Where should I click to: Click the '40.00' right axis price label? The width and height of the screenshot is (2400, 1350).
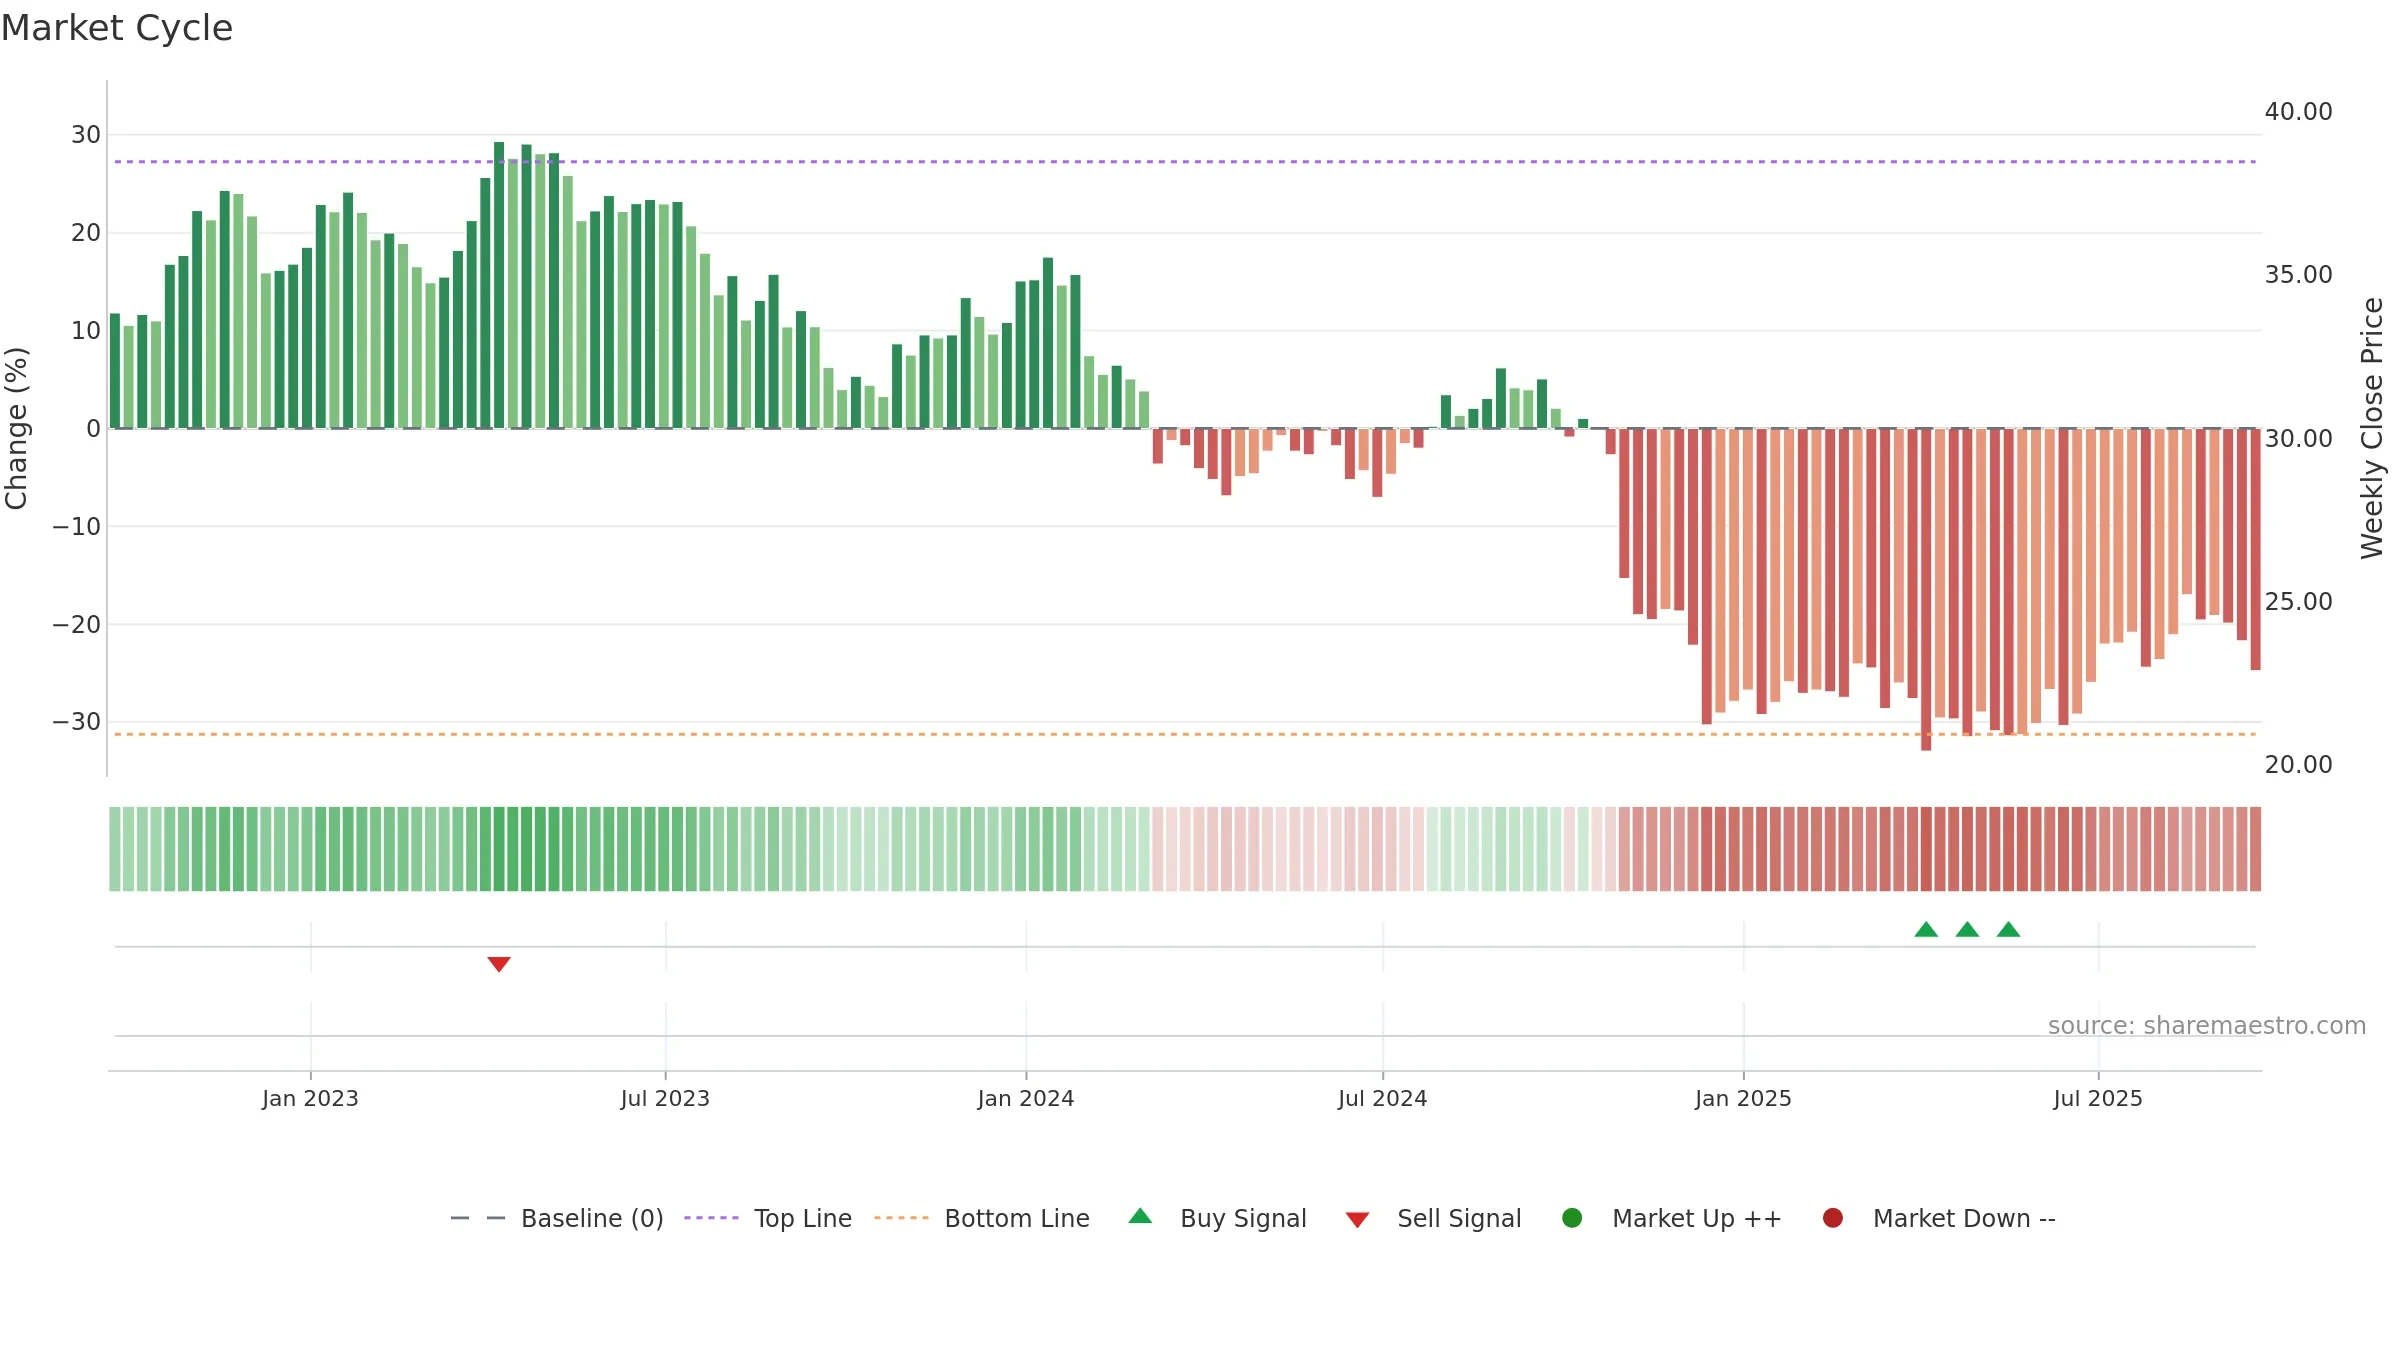[2298, 112]
